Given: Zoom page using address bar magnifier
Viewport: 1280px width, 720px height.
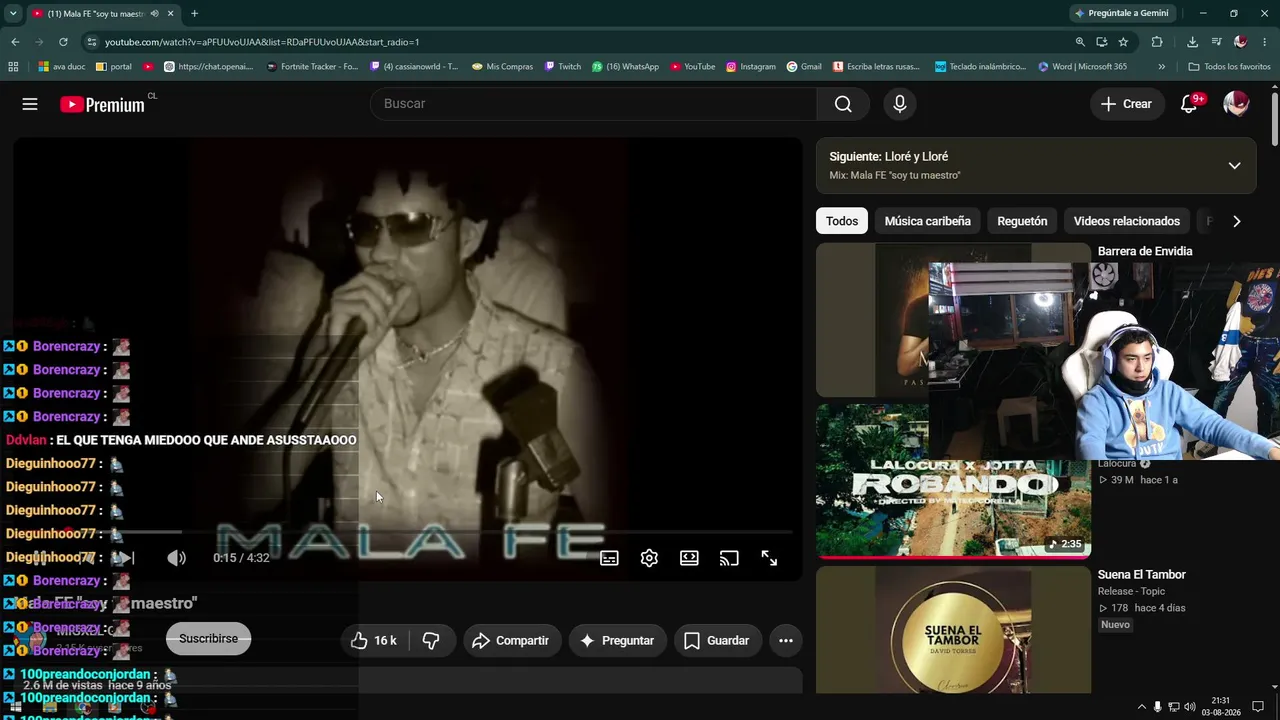Looking at the screenshot, I should (x=1080, y=42).
